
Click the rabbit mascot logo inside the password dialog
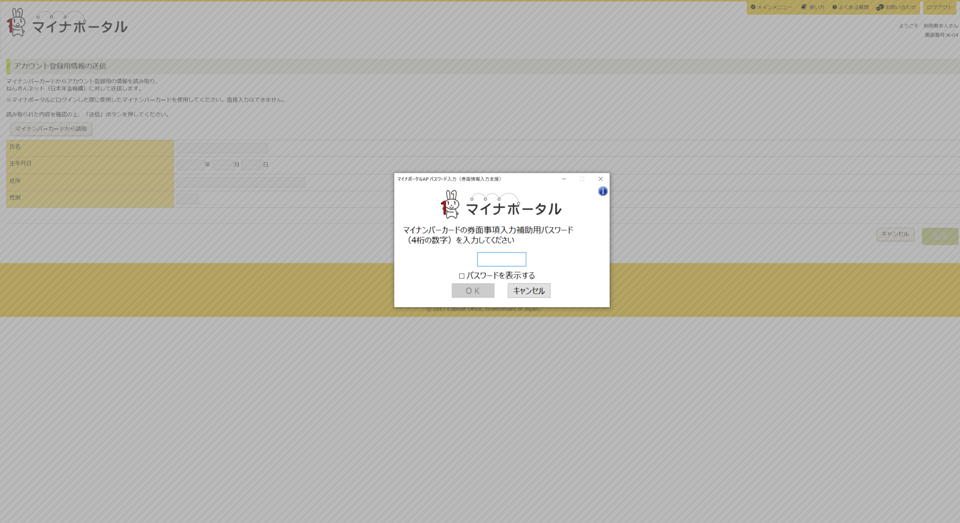coord(451,205)
